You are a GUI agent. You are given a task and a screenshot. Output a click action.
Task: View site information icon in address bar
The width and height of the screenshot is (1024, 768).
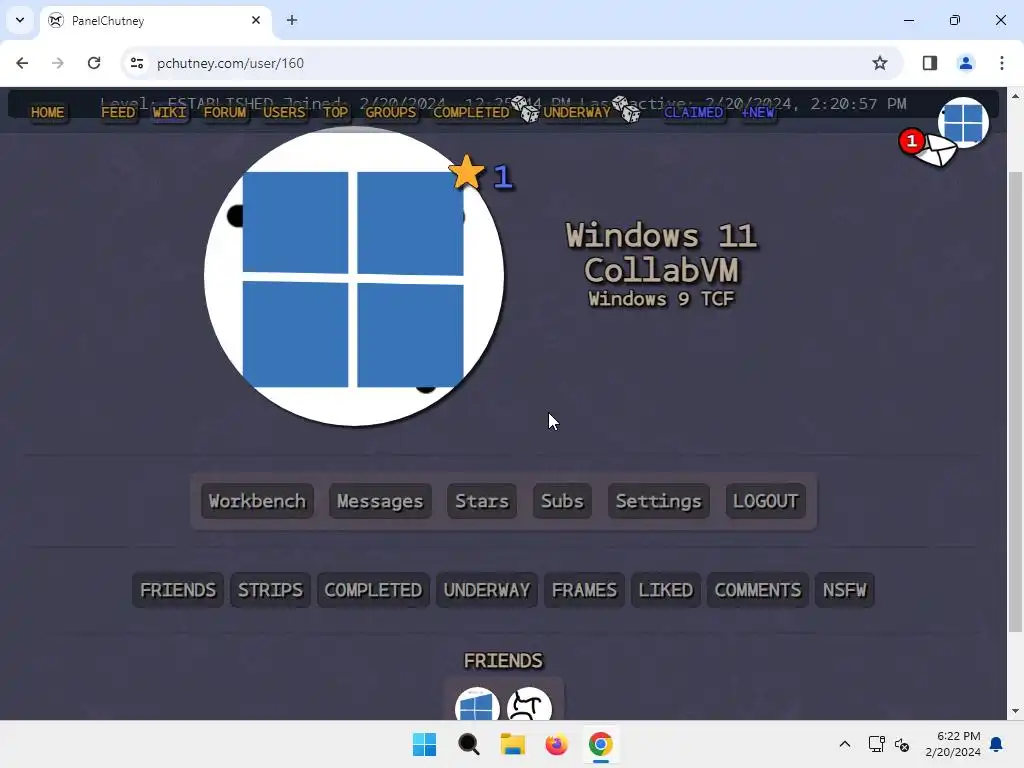pos(136,63)
